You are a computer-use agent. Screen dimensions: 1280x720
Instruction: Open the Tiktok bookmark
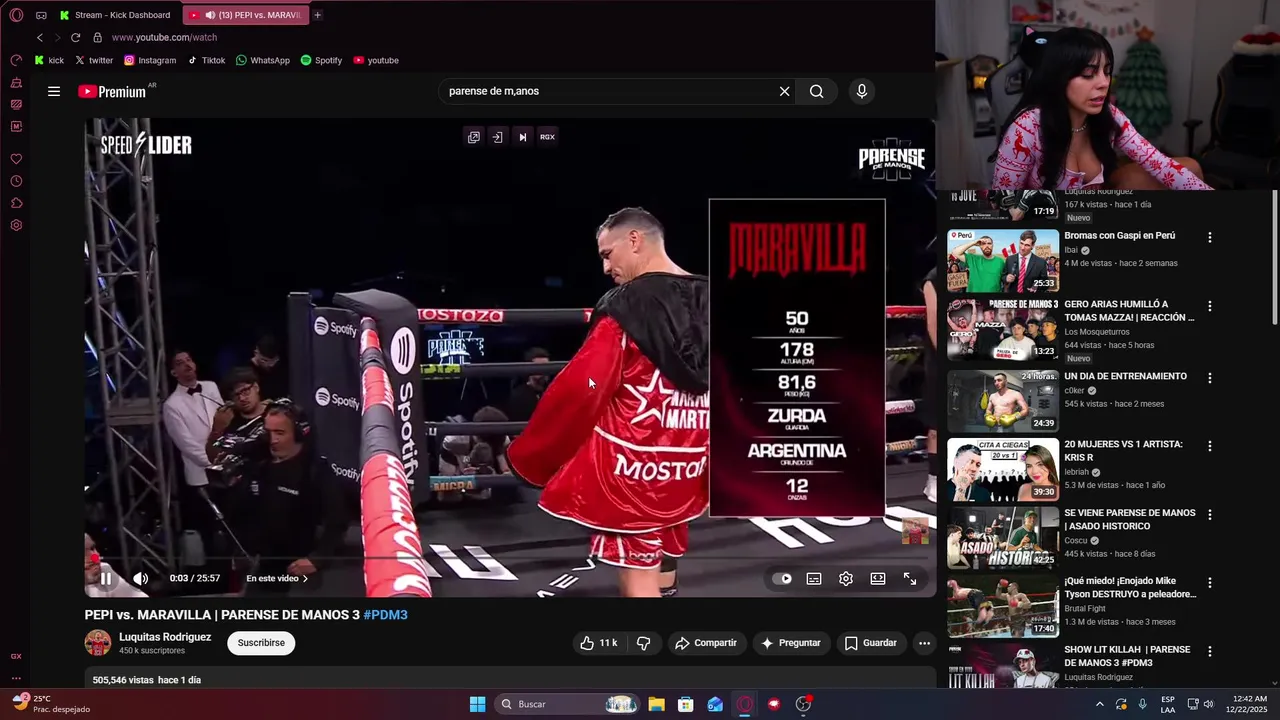(x=206, y=60)
